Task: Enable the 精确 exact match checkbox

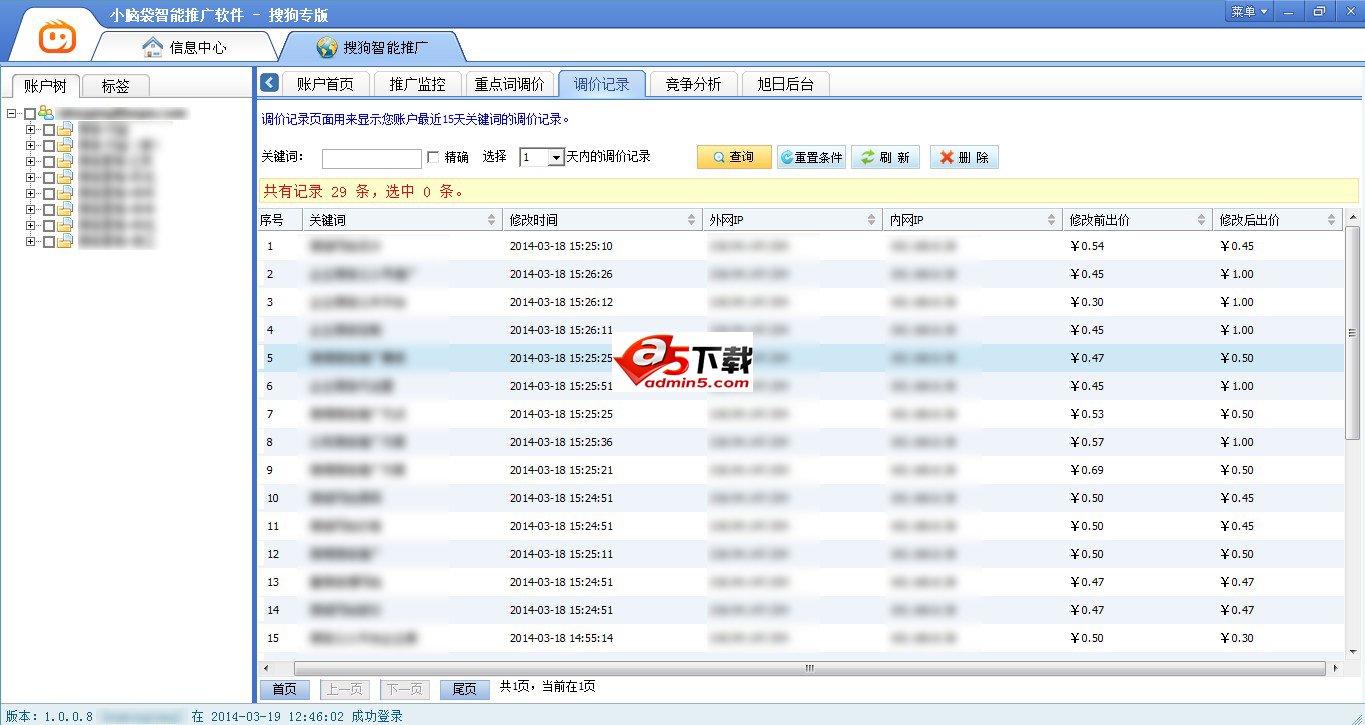Action: tap(433, 157)
